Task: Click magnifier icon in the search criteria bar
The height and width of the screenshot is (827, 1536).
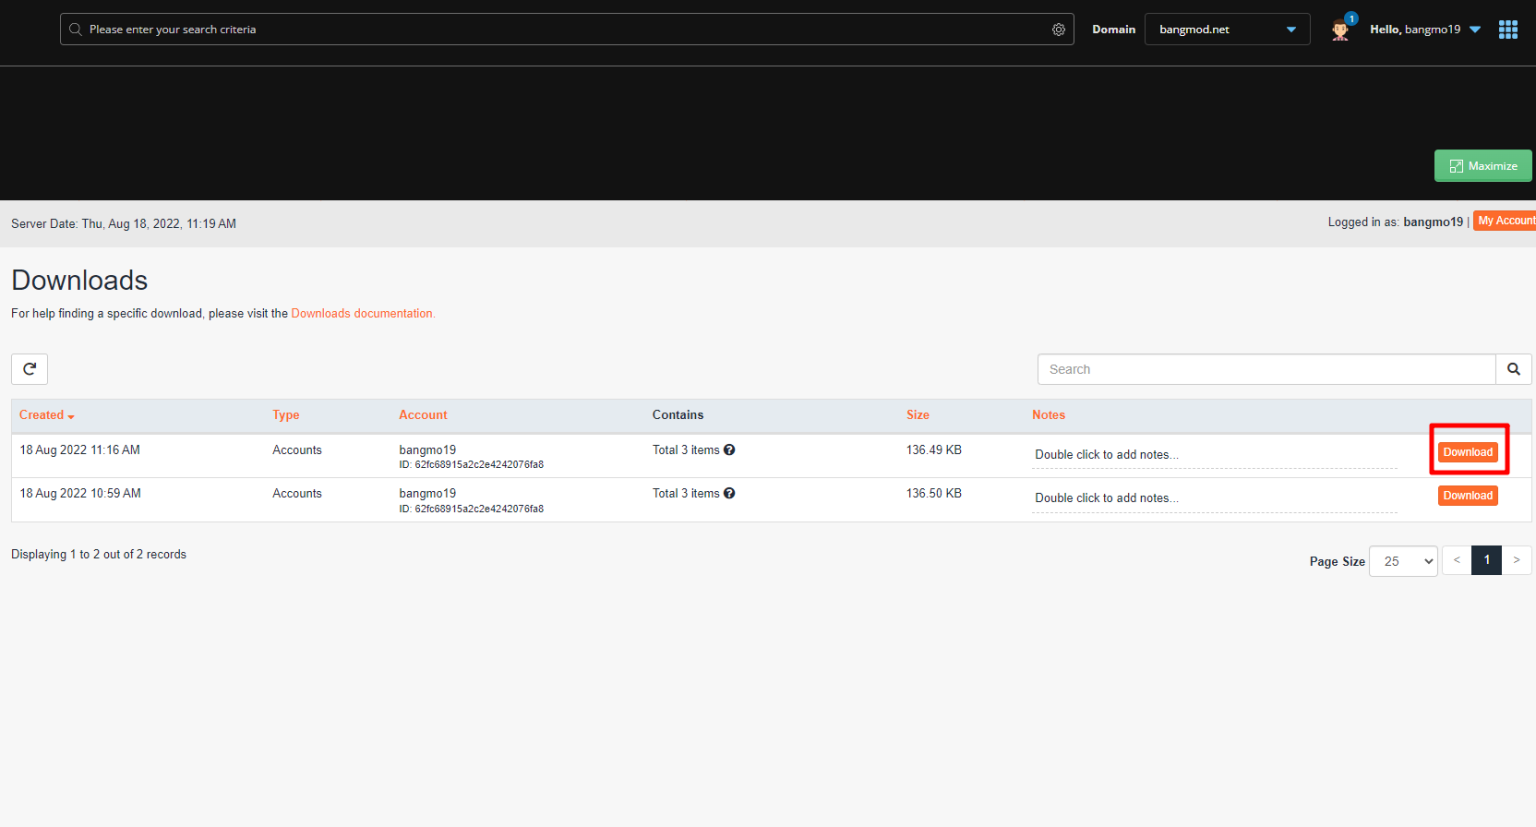Action: (76, 29)
